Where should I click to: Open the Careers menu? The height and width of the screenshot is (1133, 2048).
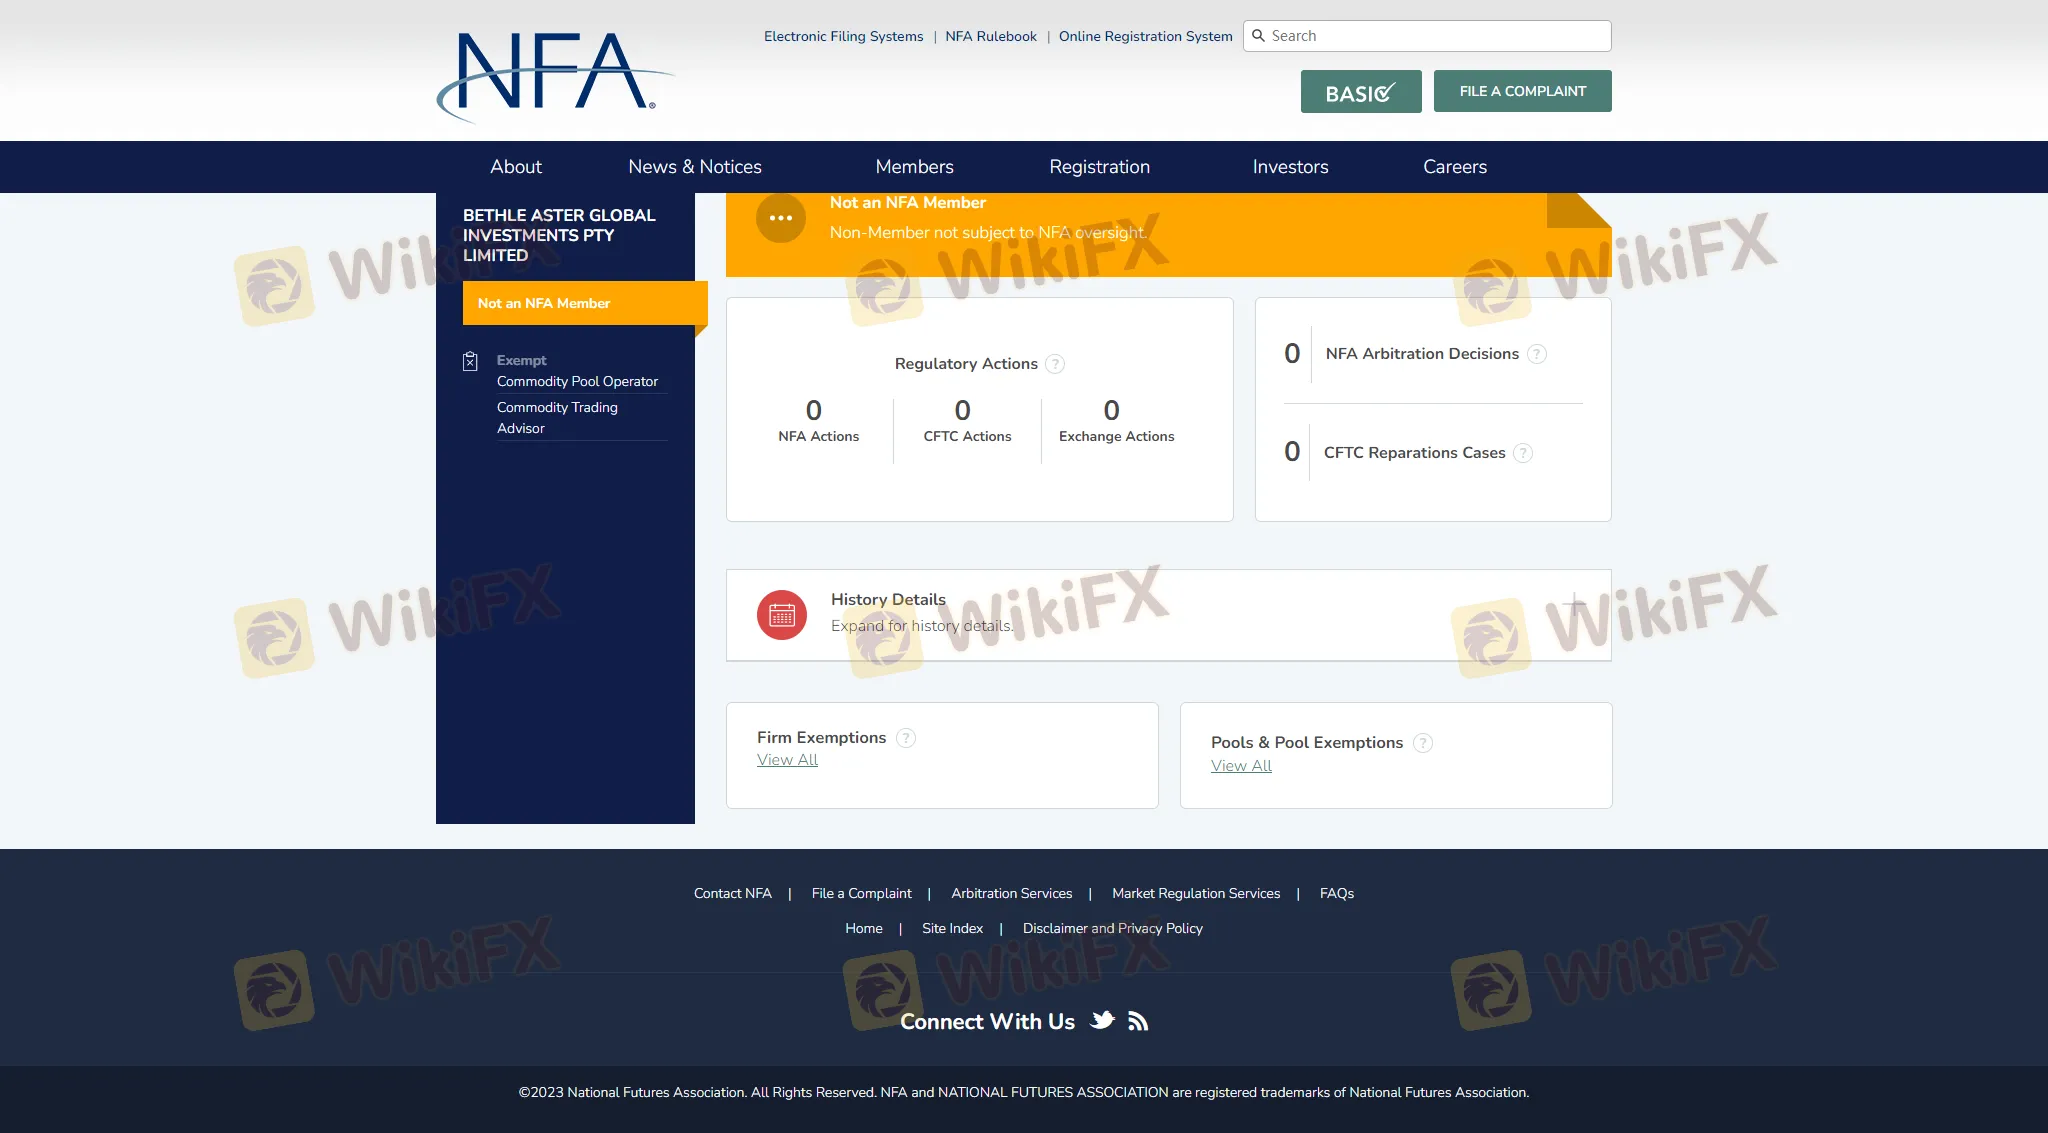point(1455,167)
